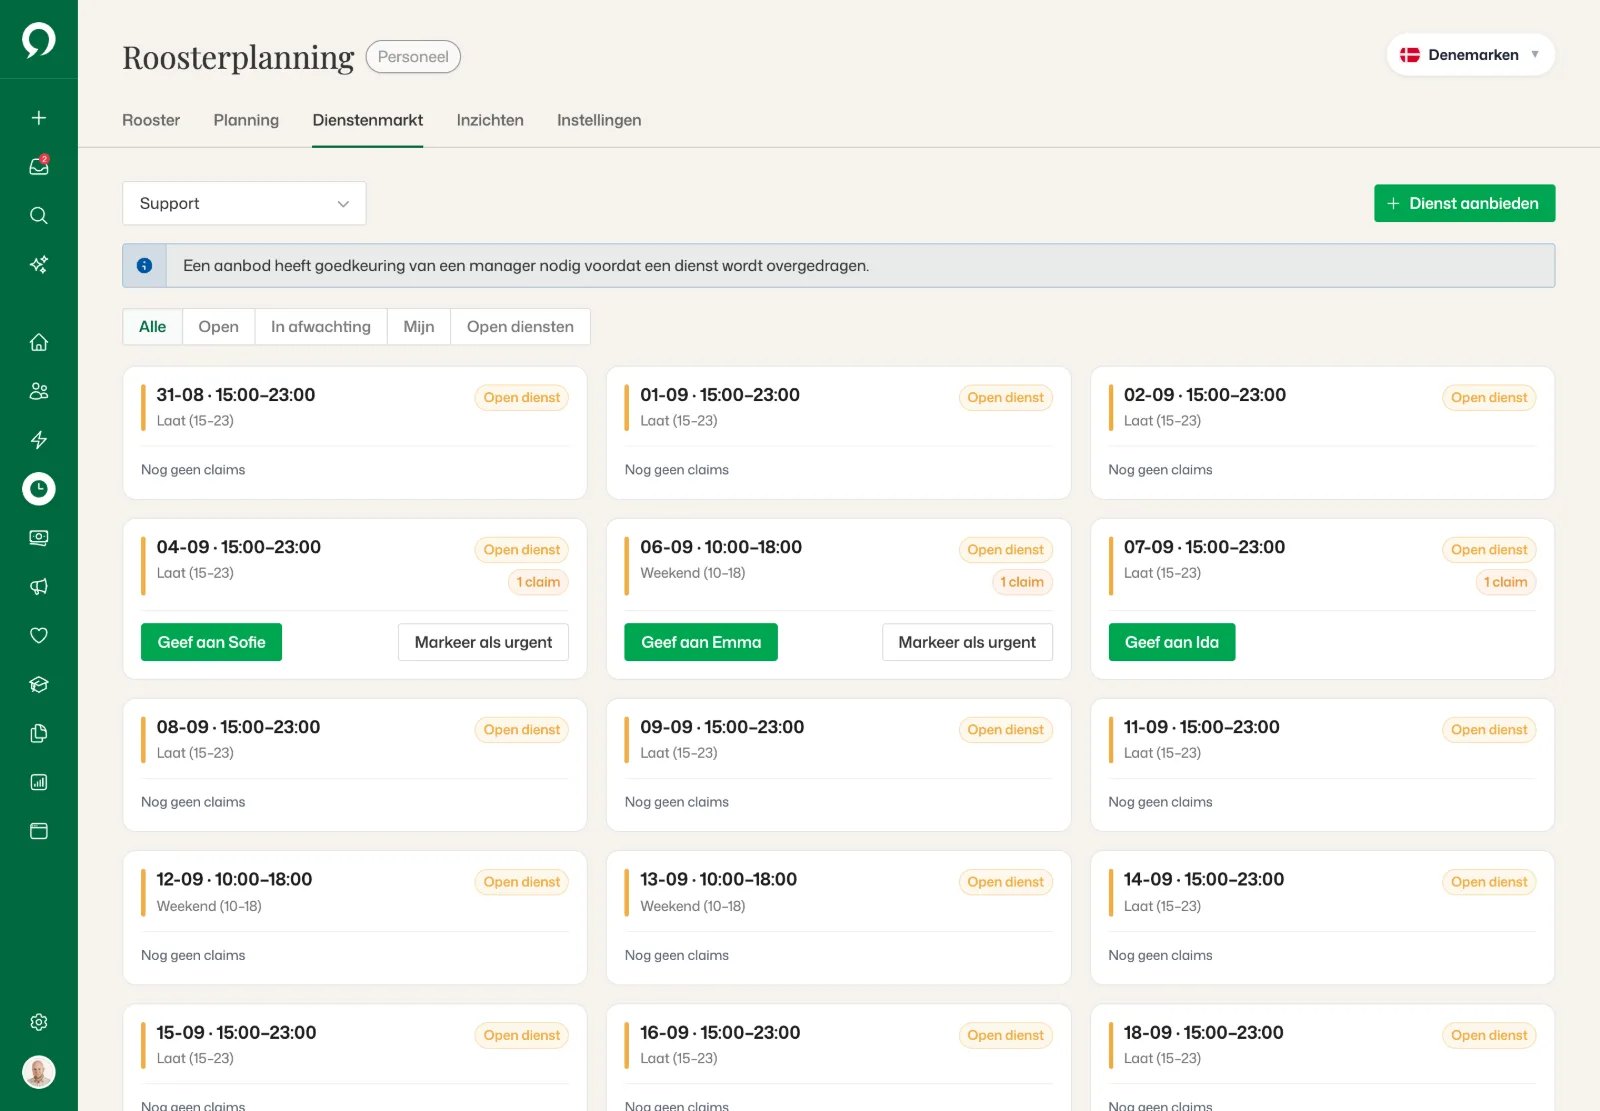
Task: Open the Instellingen tab
Action: pos(599,120)
